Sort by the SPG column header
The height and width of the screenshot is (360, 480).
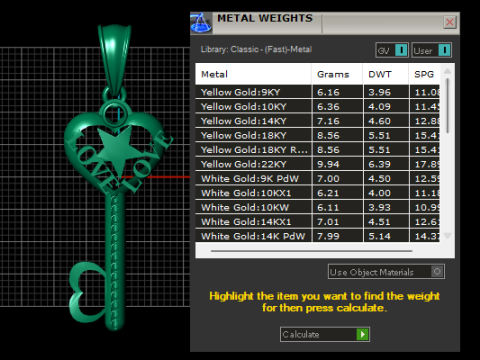(x=424, y=74)
